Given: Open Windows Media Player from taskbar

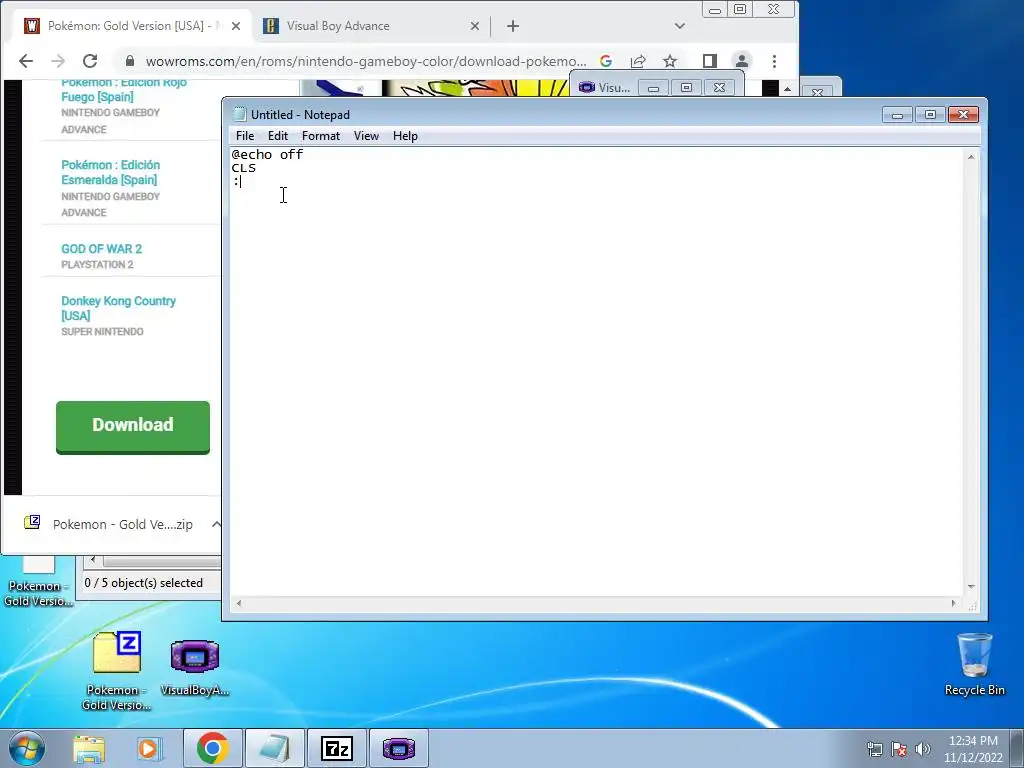Looking at the screenshot, I should click(148, 748).
